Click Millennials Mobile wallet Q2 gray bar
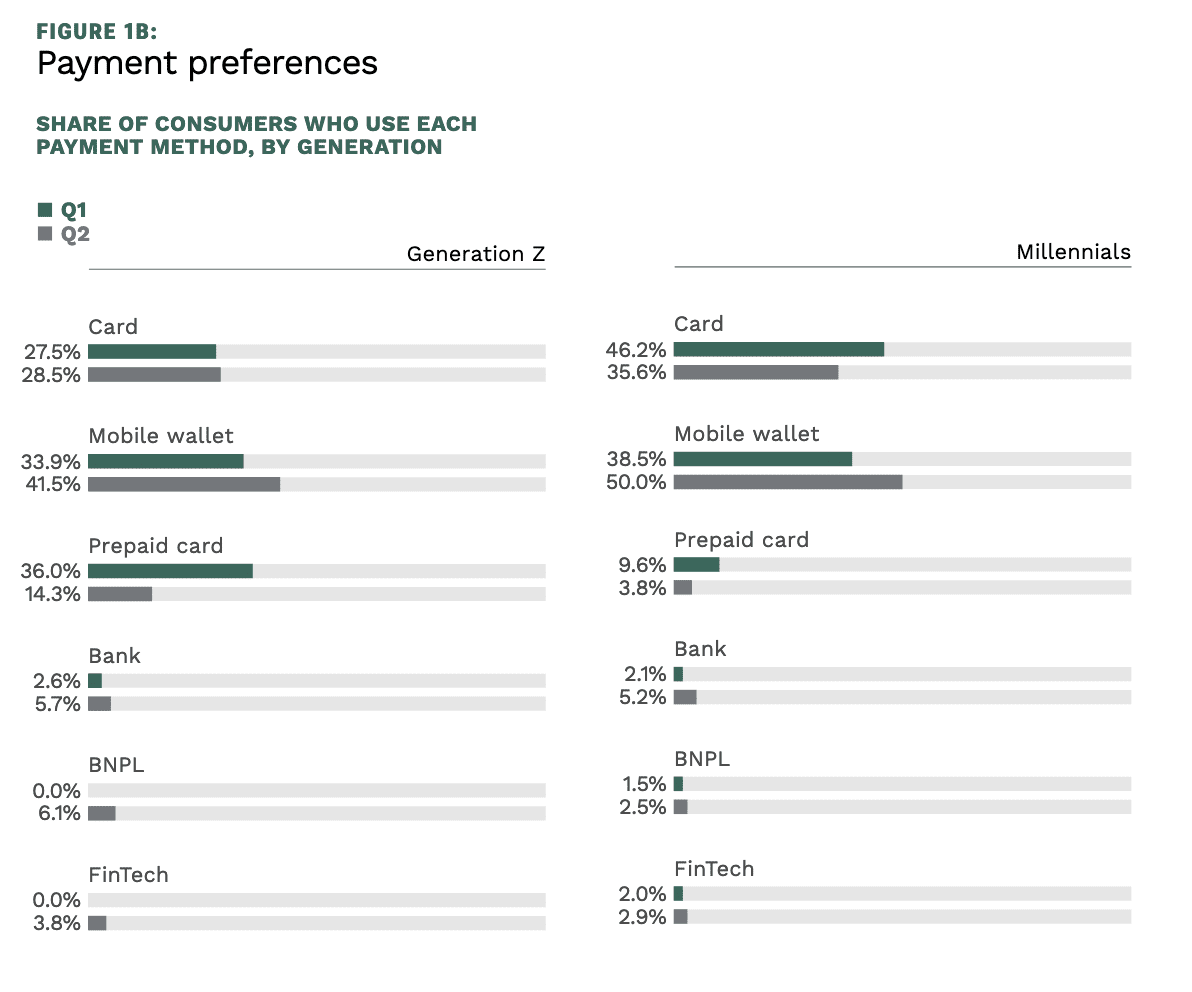This screenshot has width=1192, height=992. click(787, 482)
